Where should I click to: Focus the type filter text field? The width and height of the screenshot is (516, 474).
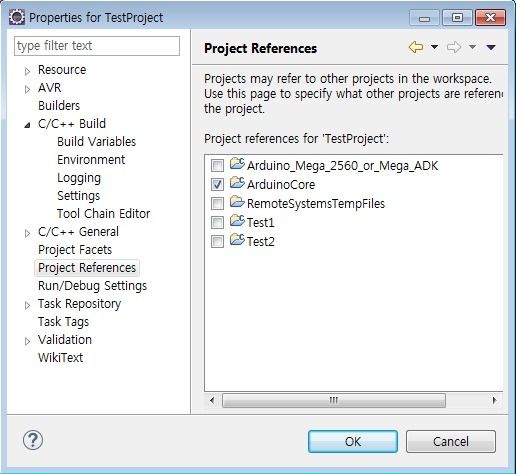tap(97, 46)
